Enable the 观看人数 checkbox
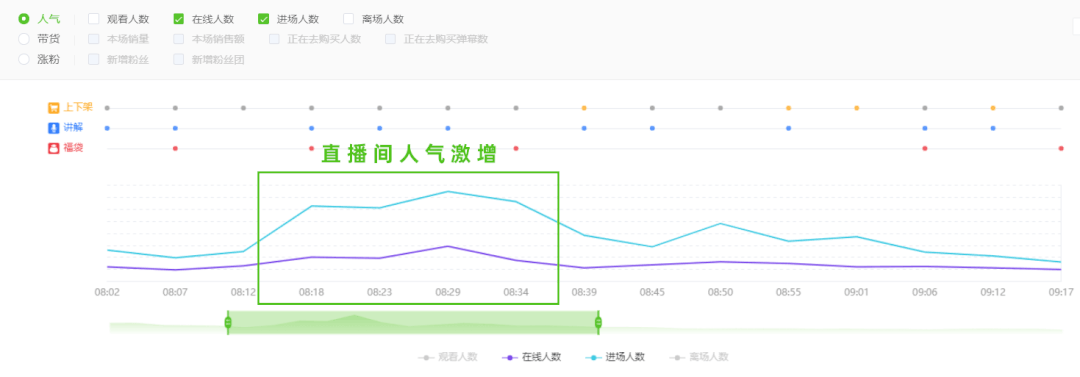The width and height of the screenshot is (1080, 377). [x=94, y=19]
